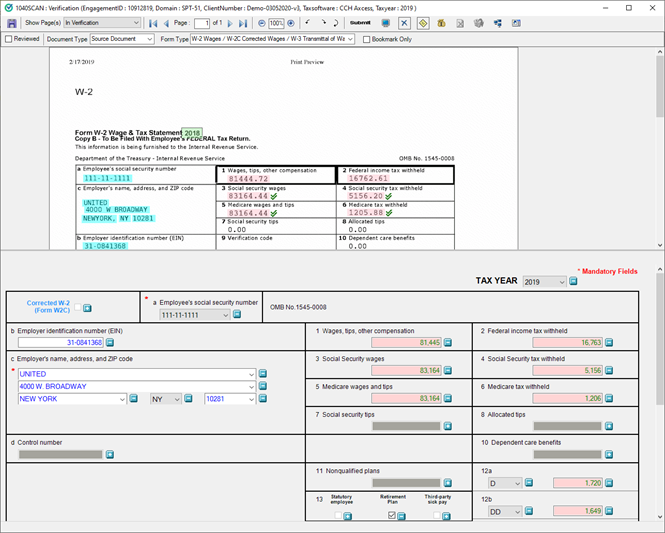The width and height of the screenshot is (665, 533).
Task: Click the Submit button
Action: click(x=359, y=22)
